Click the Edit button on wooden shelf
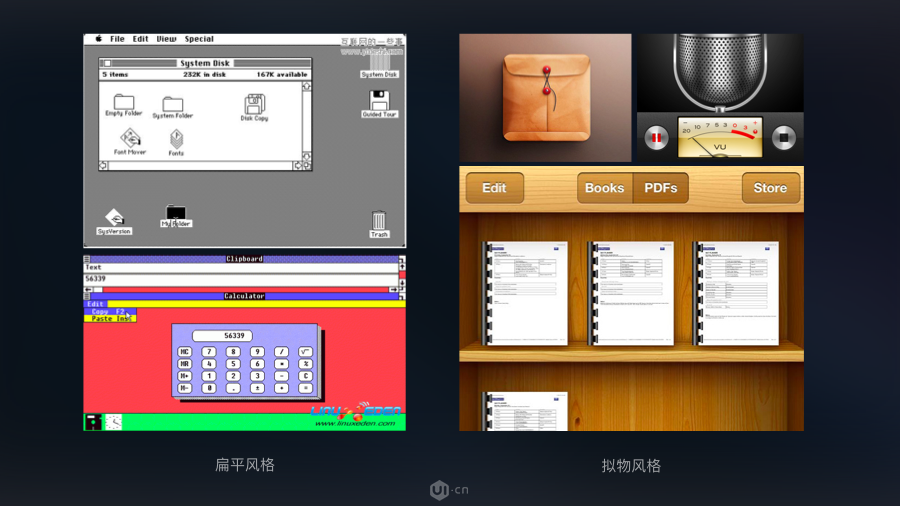 point(494,188)
